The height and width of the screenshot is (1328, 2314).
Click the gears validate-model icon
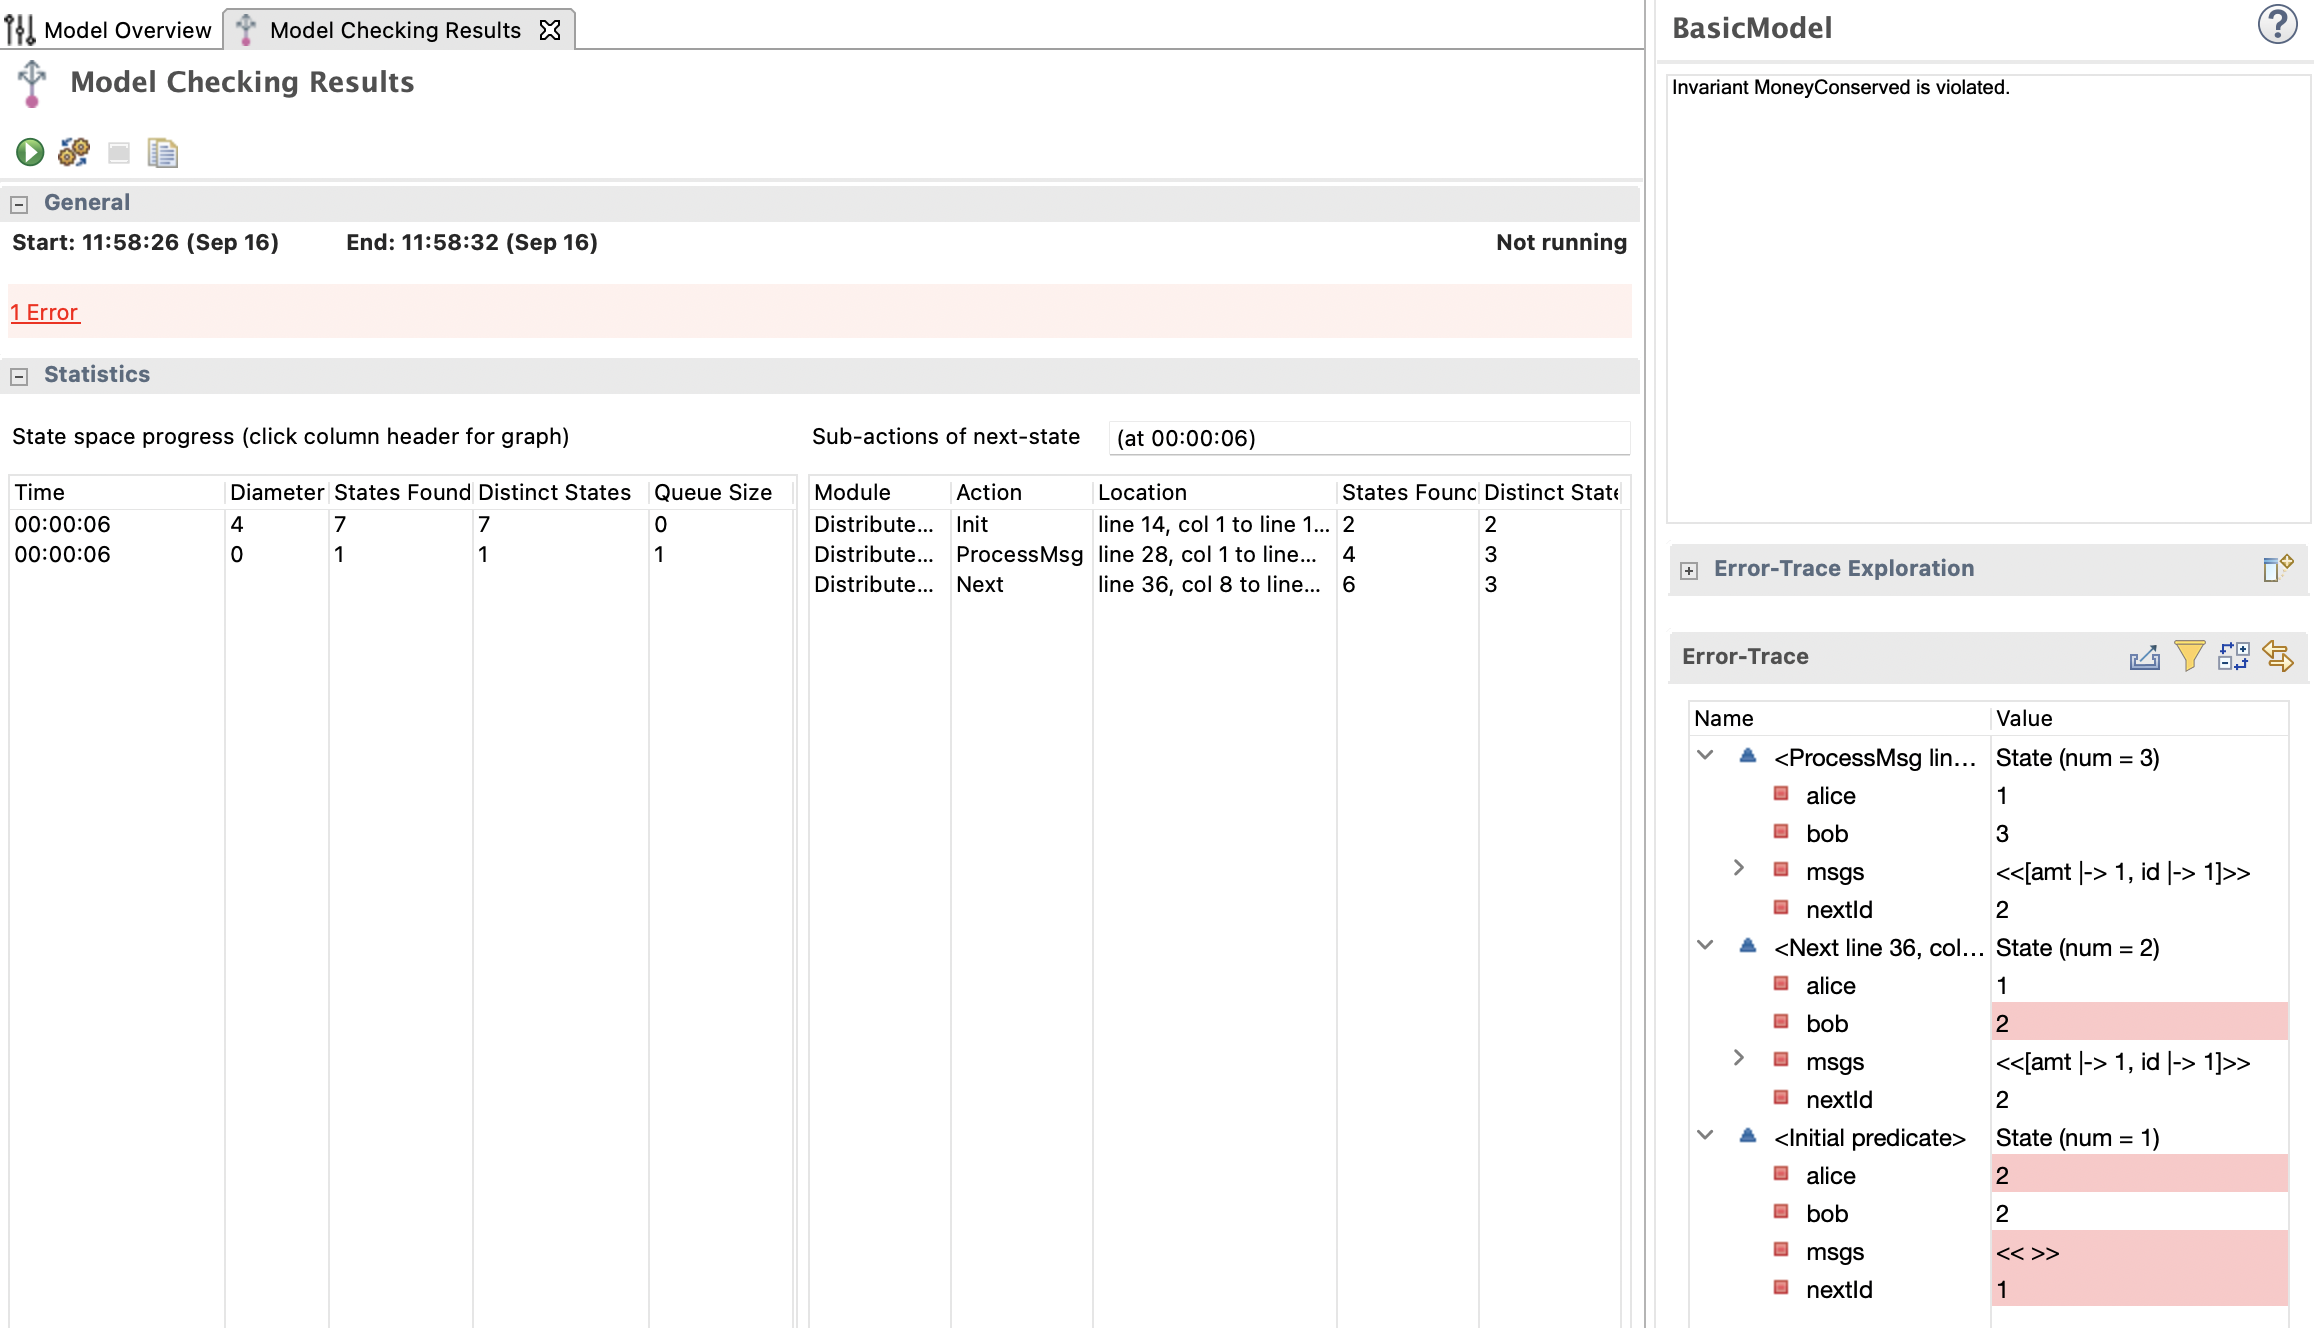[74, 152]
